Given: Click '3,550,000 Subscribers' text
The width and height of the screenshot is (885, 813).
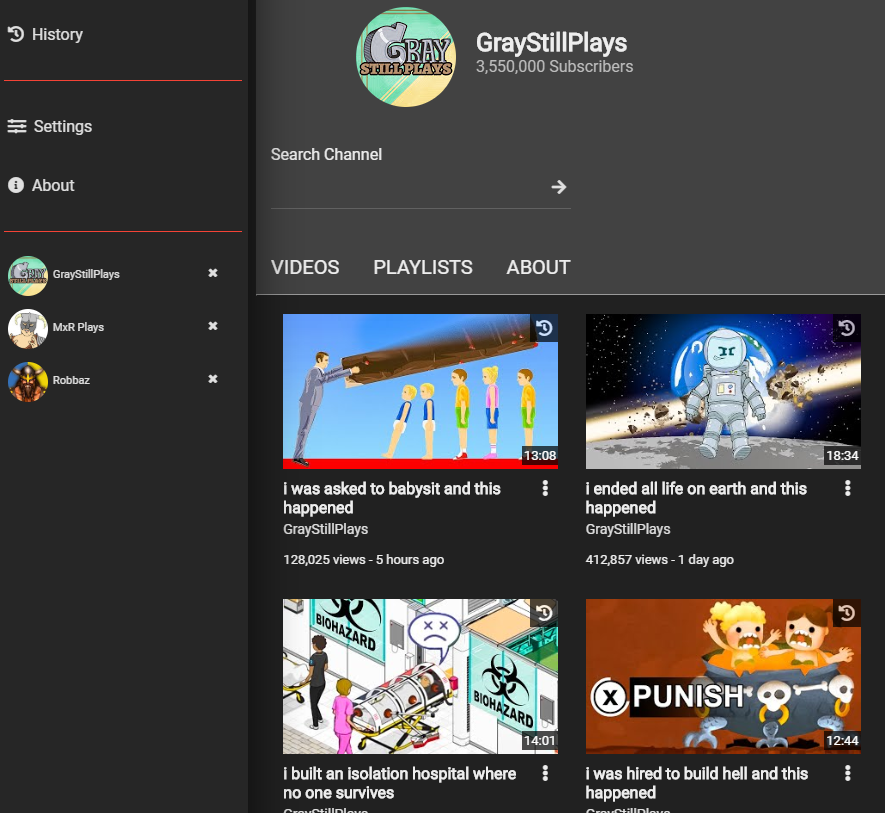Looking at the screenshot, I should pos(554,67).
